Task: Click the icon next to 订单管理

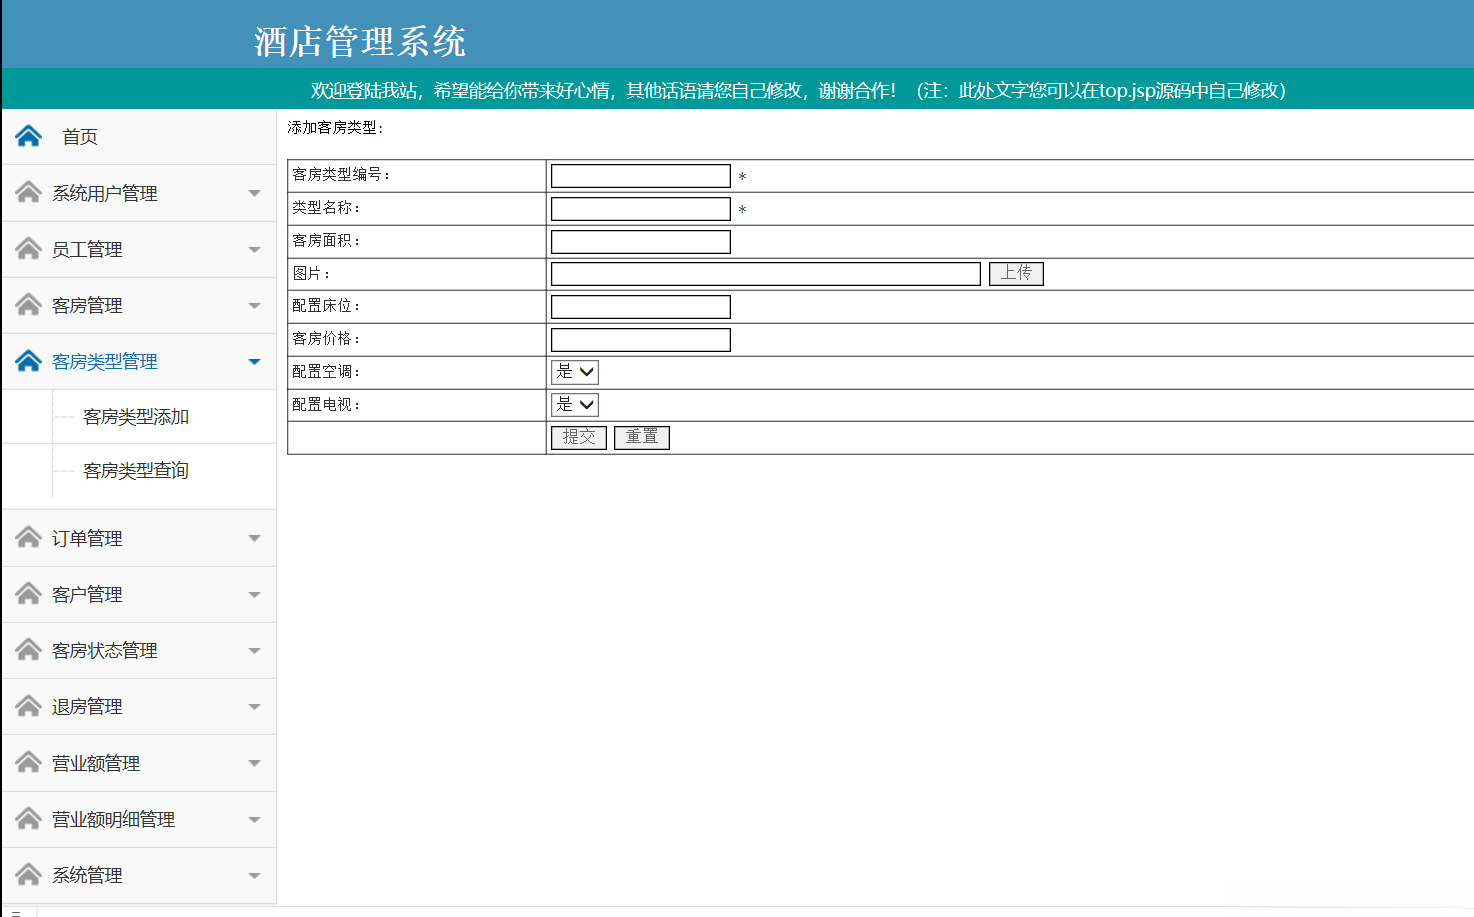Action: pyautogui.click(x=27, y=537)
